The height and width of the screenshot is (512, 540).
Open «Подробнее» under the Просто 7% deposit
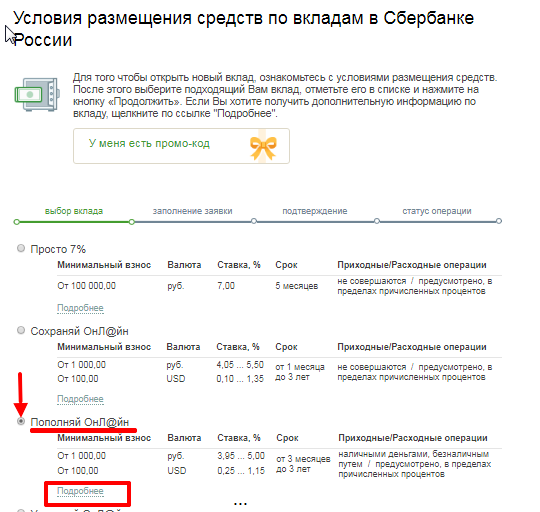80,308
